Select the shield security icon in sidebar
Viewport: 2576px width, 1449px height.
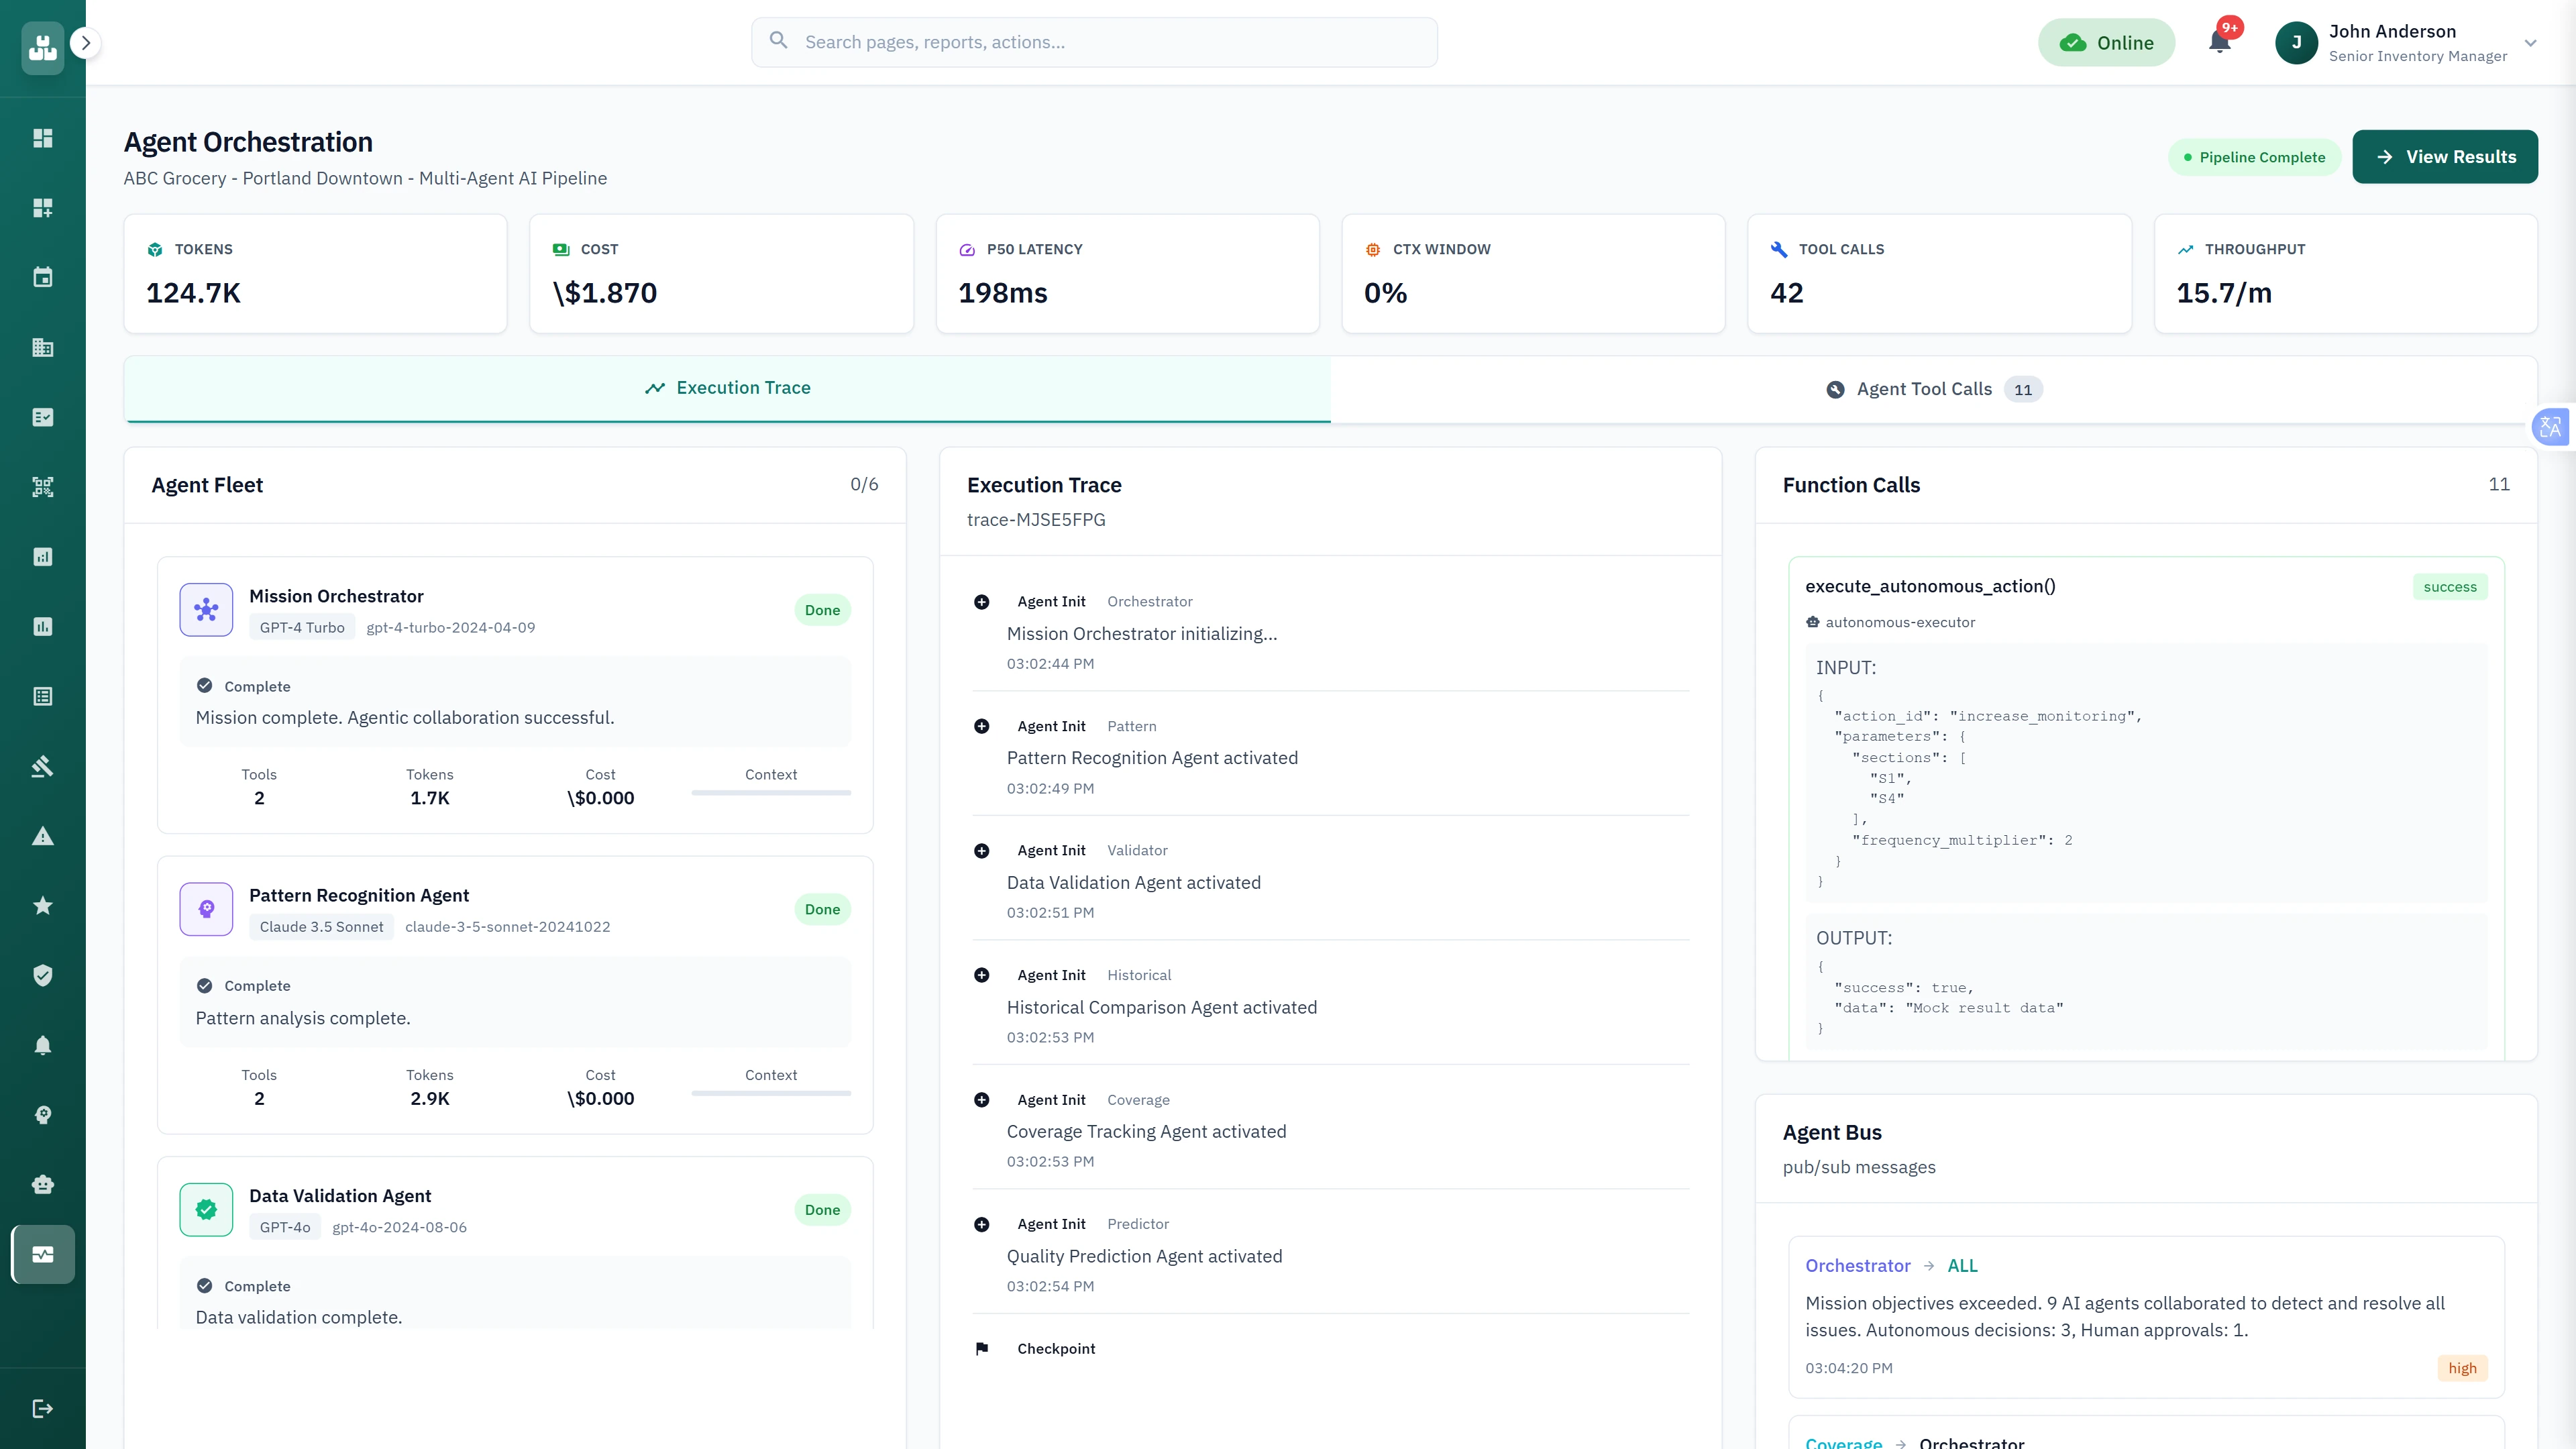42,975
